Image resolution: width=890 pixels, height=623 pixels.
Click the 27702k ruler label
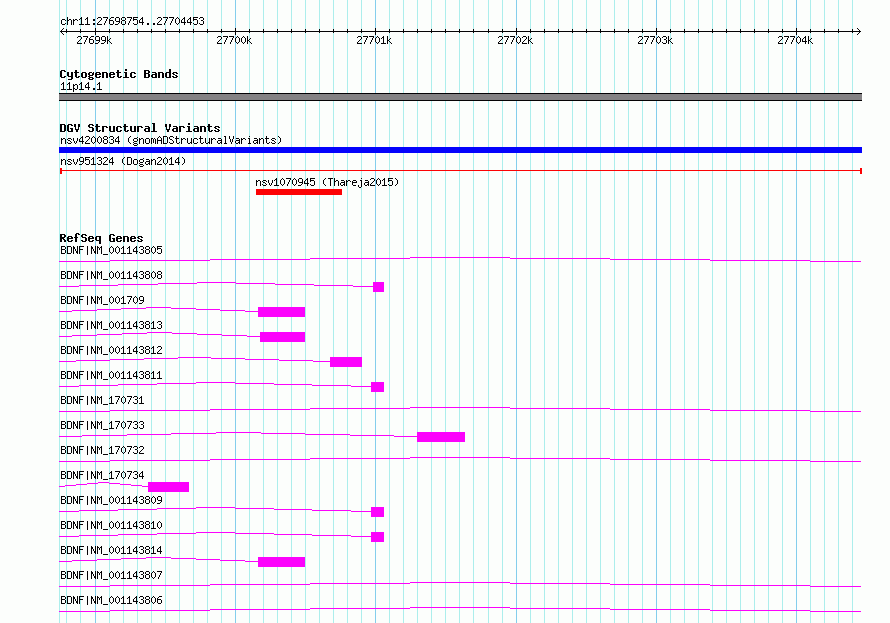click(515, 40)
